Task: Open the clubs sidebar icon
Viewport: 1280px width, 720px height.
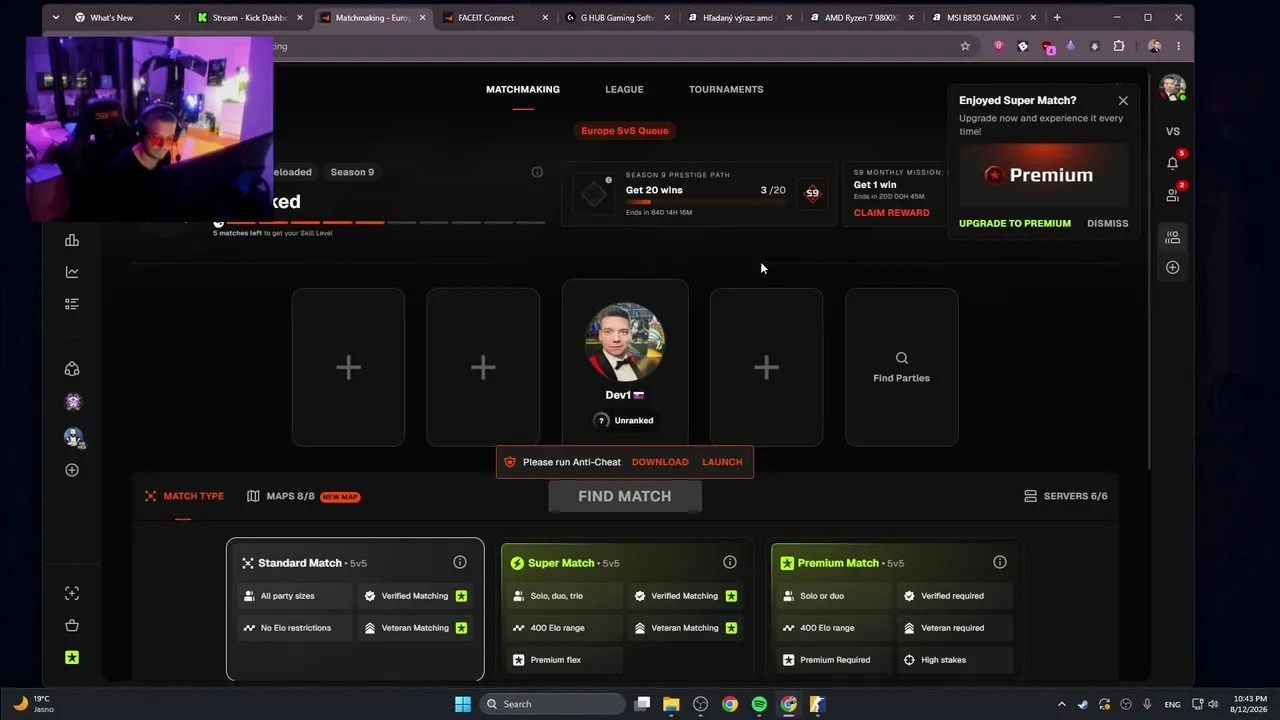Action: tap(72, 369)
